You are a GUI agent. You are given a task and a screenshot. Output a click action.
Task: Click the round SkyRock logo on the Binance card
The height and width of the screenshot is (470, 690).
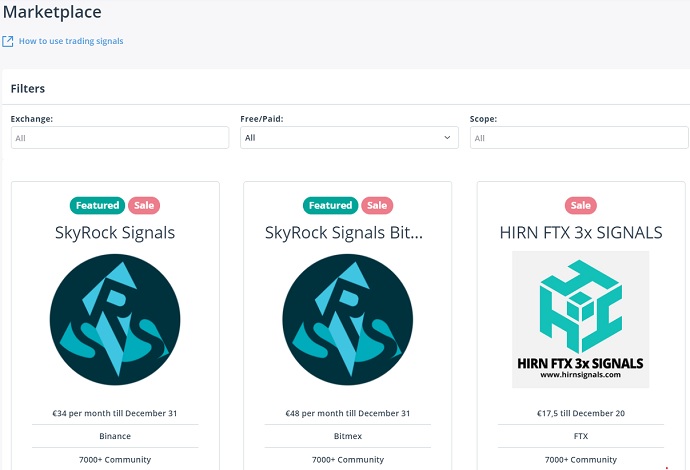click(115, 319)
